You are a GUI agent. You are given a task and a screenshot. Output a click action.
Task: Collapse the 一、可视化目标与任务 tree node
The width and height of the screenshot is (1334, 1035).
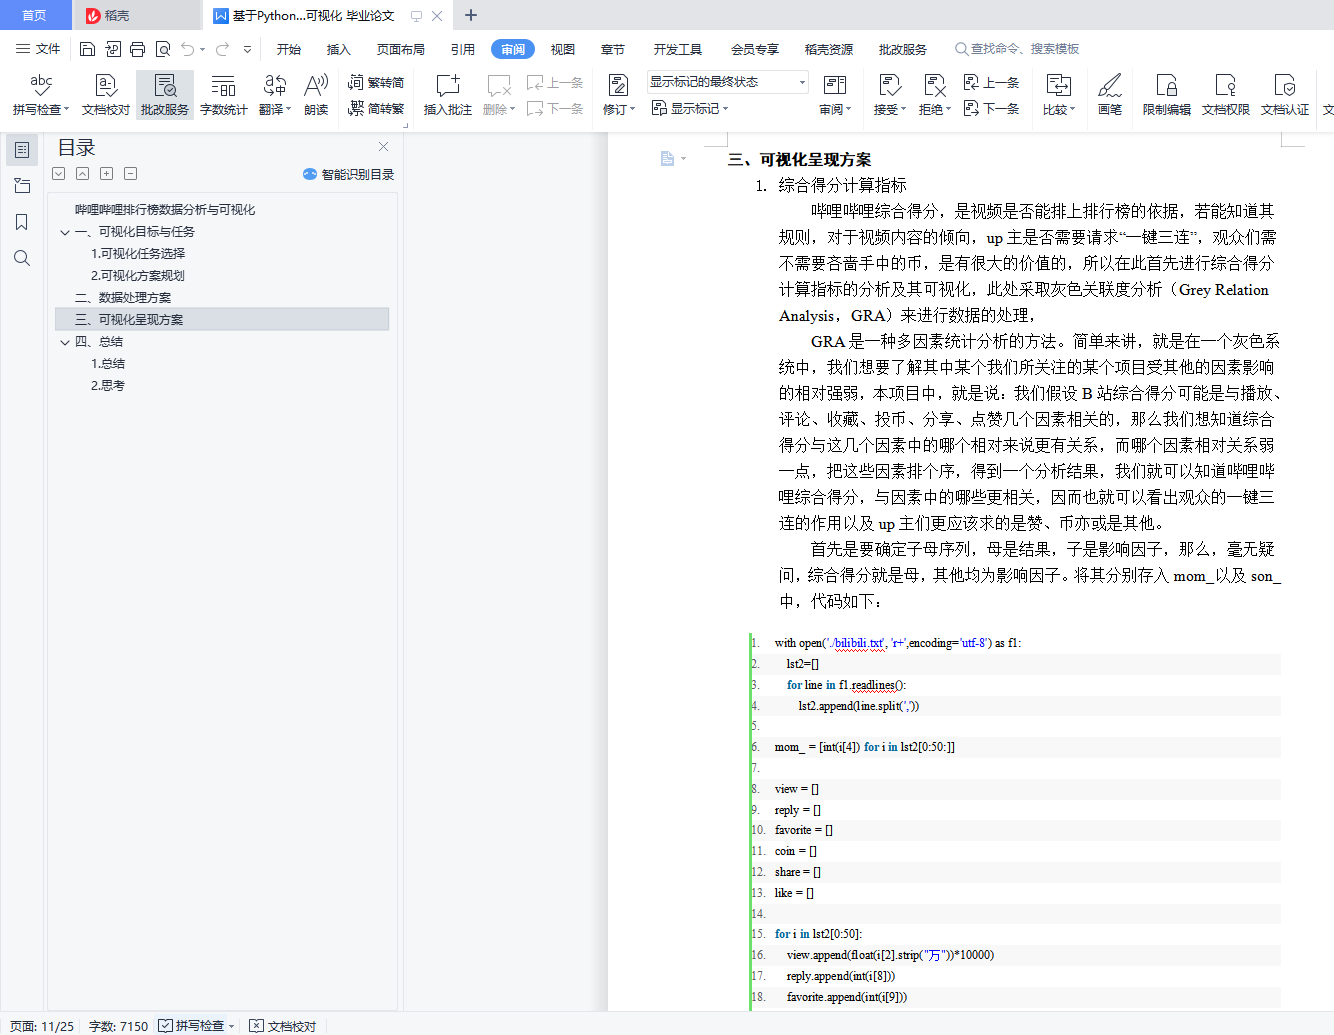(65, 232)
